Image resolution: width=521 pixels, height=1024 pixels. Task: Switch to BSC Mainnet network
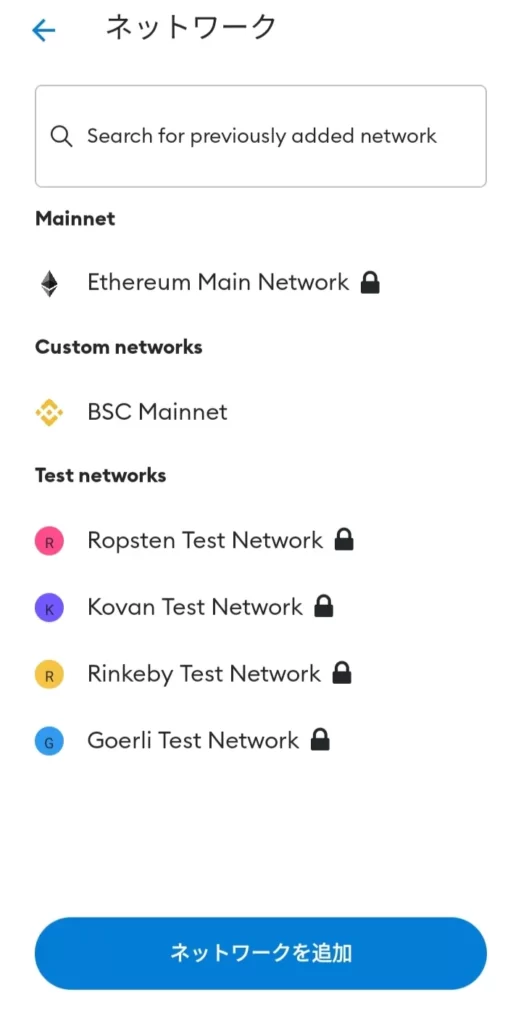pyautogui.click(x=157, y=412)
